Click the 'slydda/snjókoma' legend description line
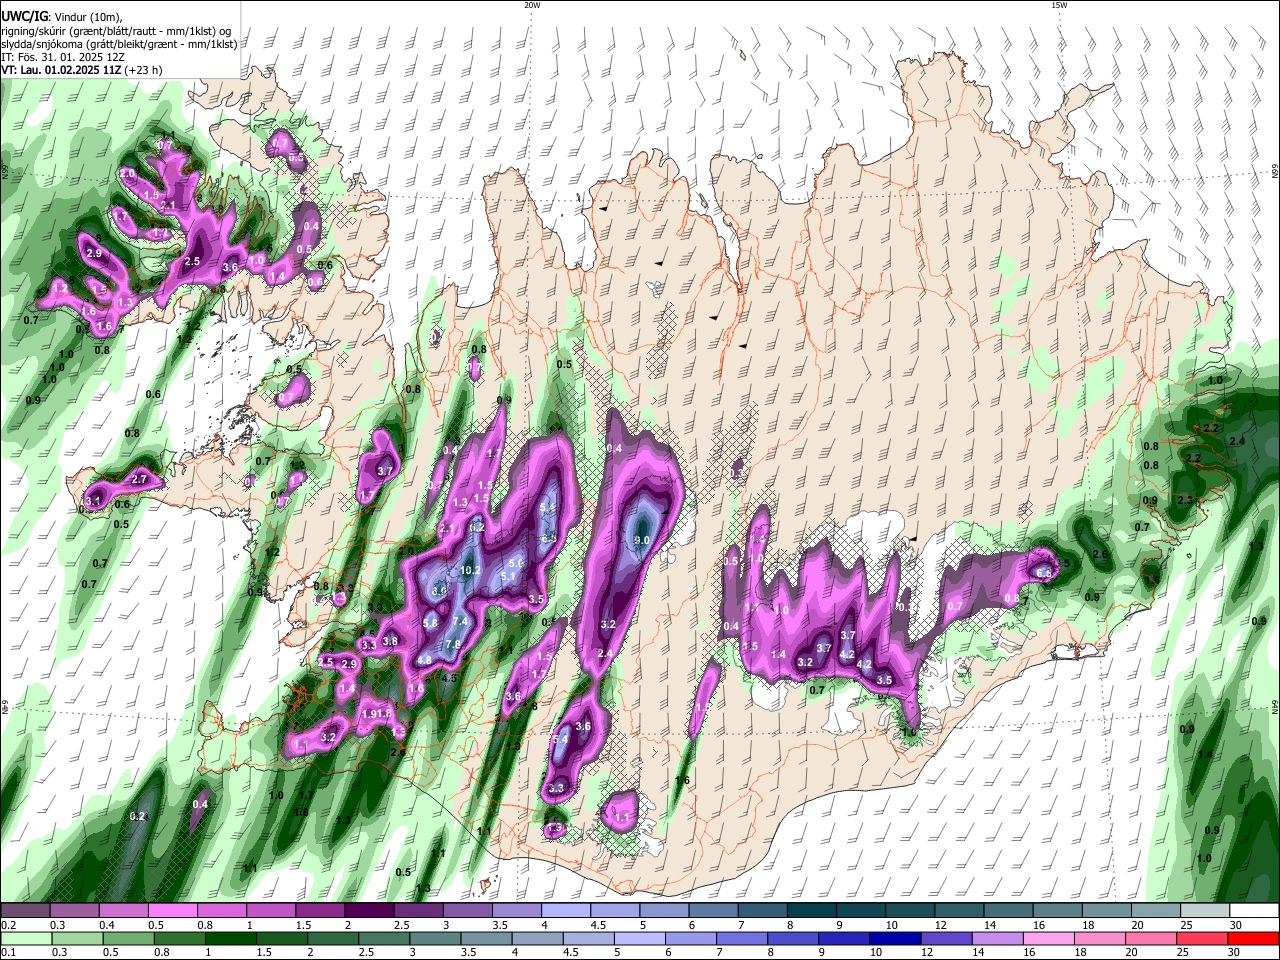1280x960 pixels. (x=119, y=44)
